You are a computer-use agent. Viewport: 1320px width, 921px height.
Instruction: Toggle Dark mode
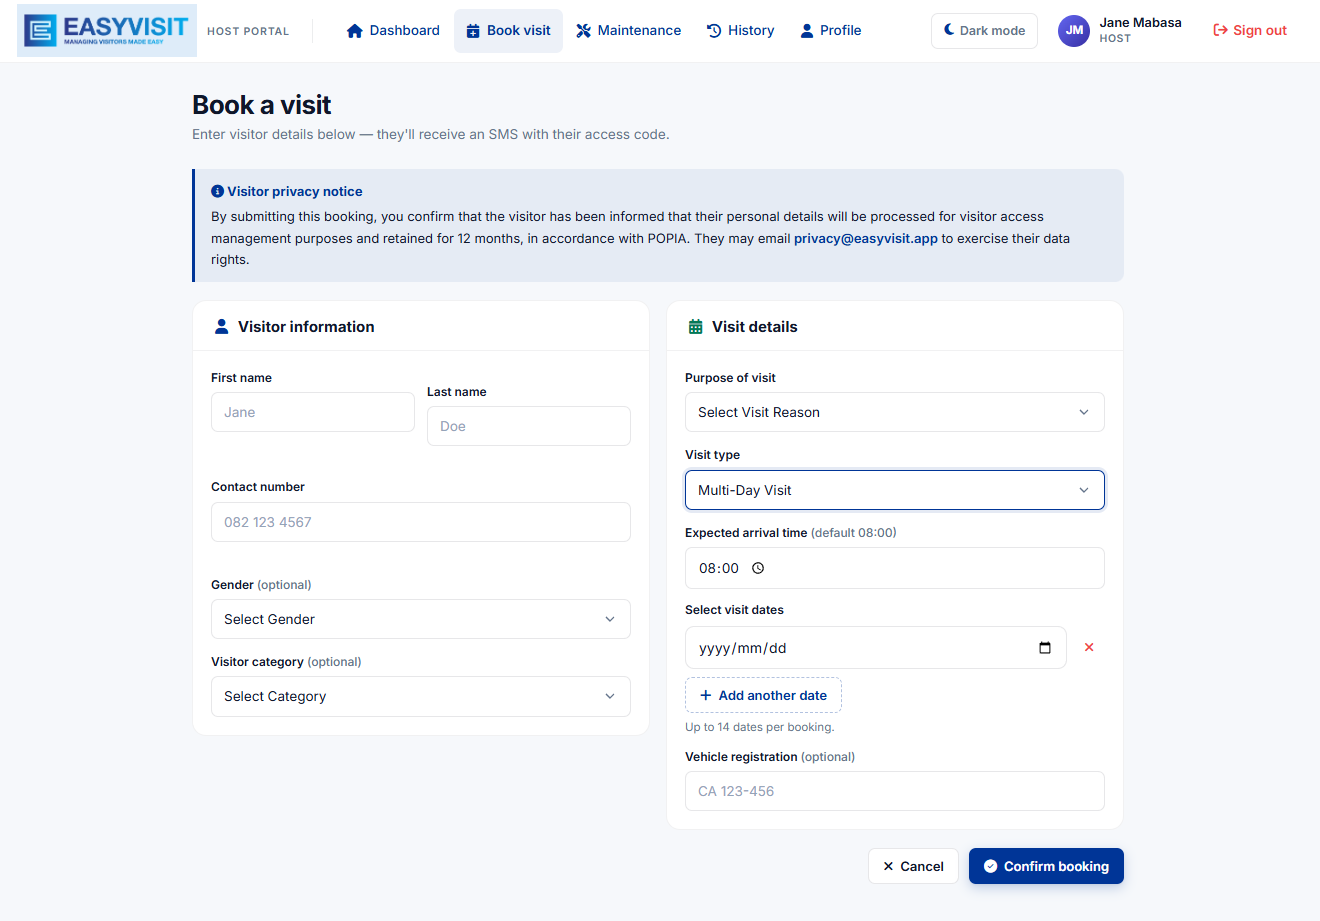(984, 31)
